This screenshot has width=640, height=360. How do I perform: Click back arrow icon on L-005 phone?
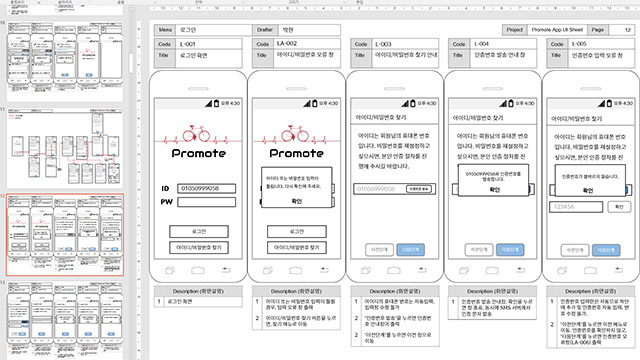619,270
